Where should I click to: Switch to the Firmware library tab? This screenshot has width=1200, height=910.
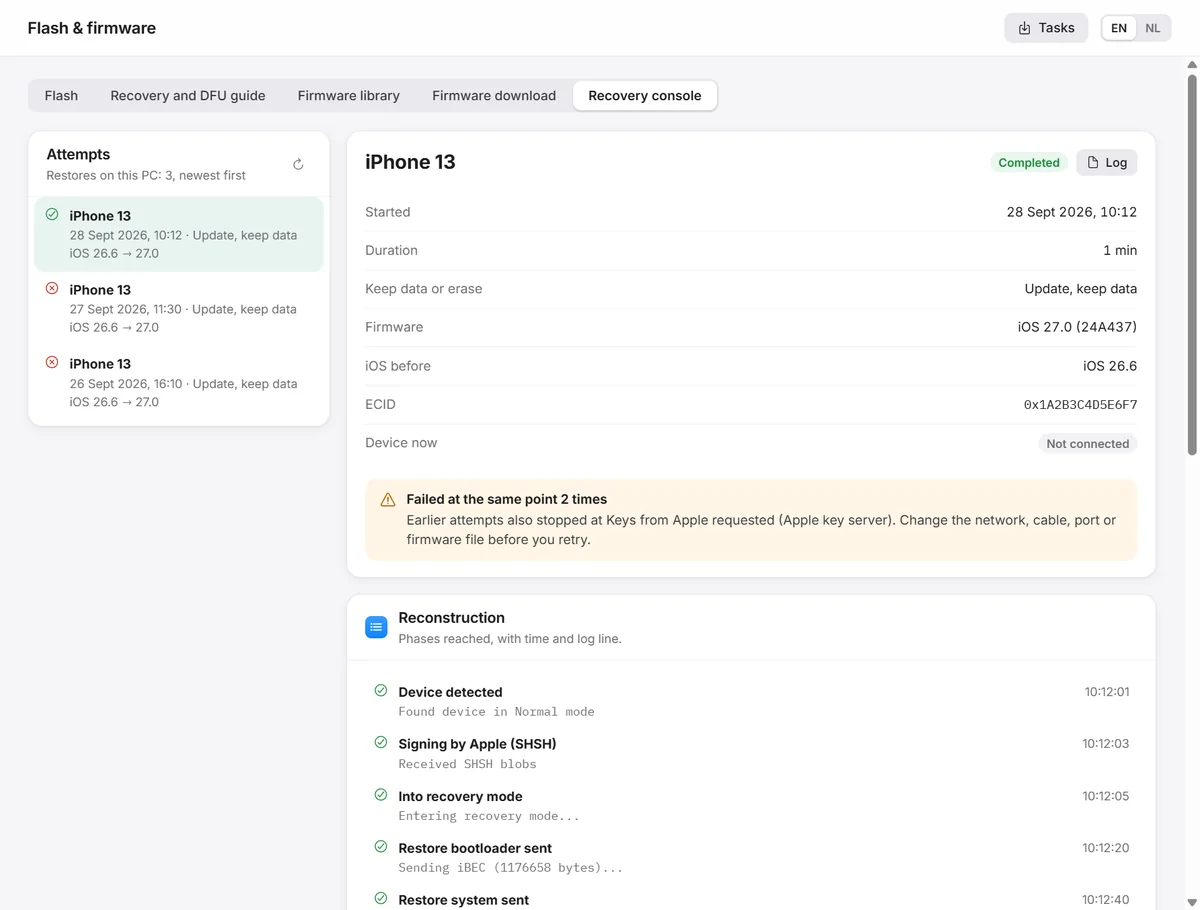click(349, 96)
